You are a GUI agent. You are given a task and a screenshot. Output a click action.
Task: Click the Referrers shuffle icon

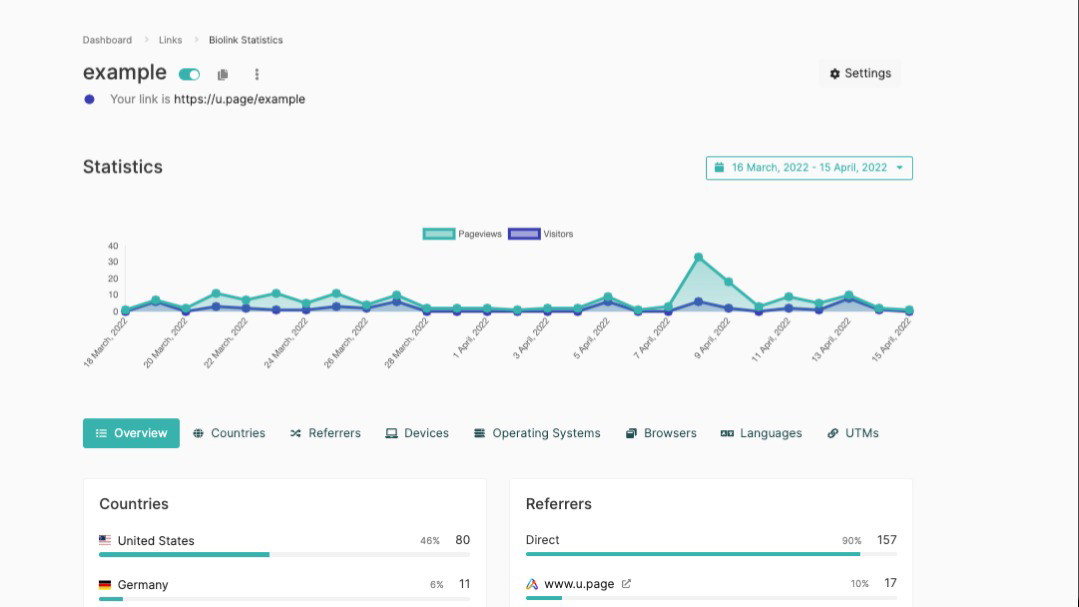[x=296, y=433]
